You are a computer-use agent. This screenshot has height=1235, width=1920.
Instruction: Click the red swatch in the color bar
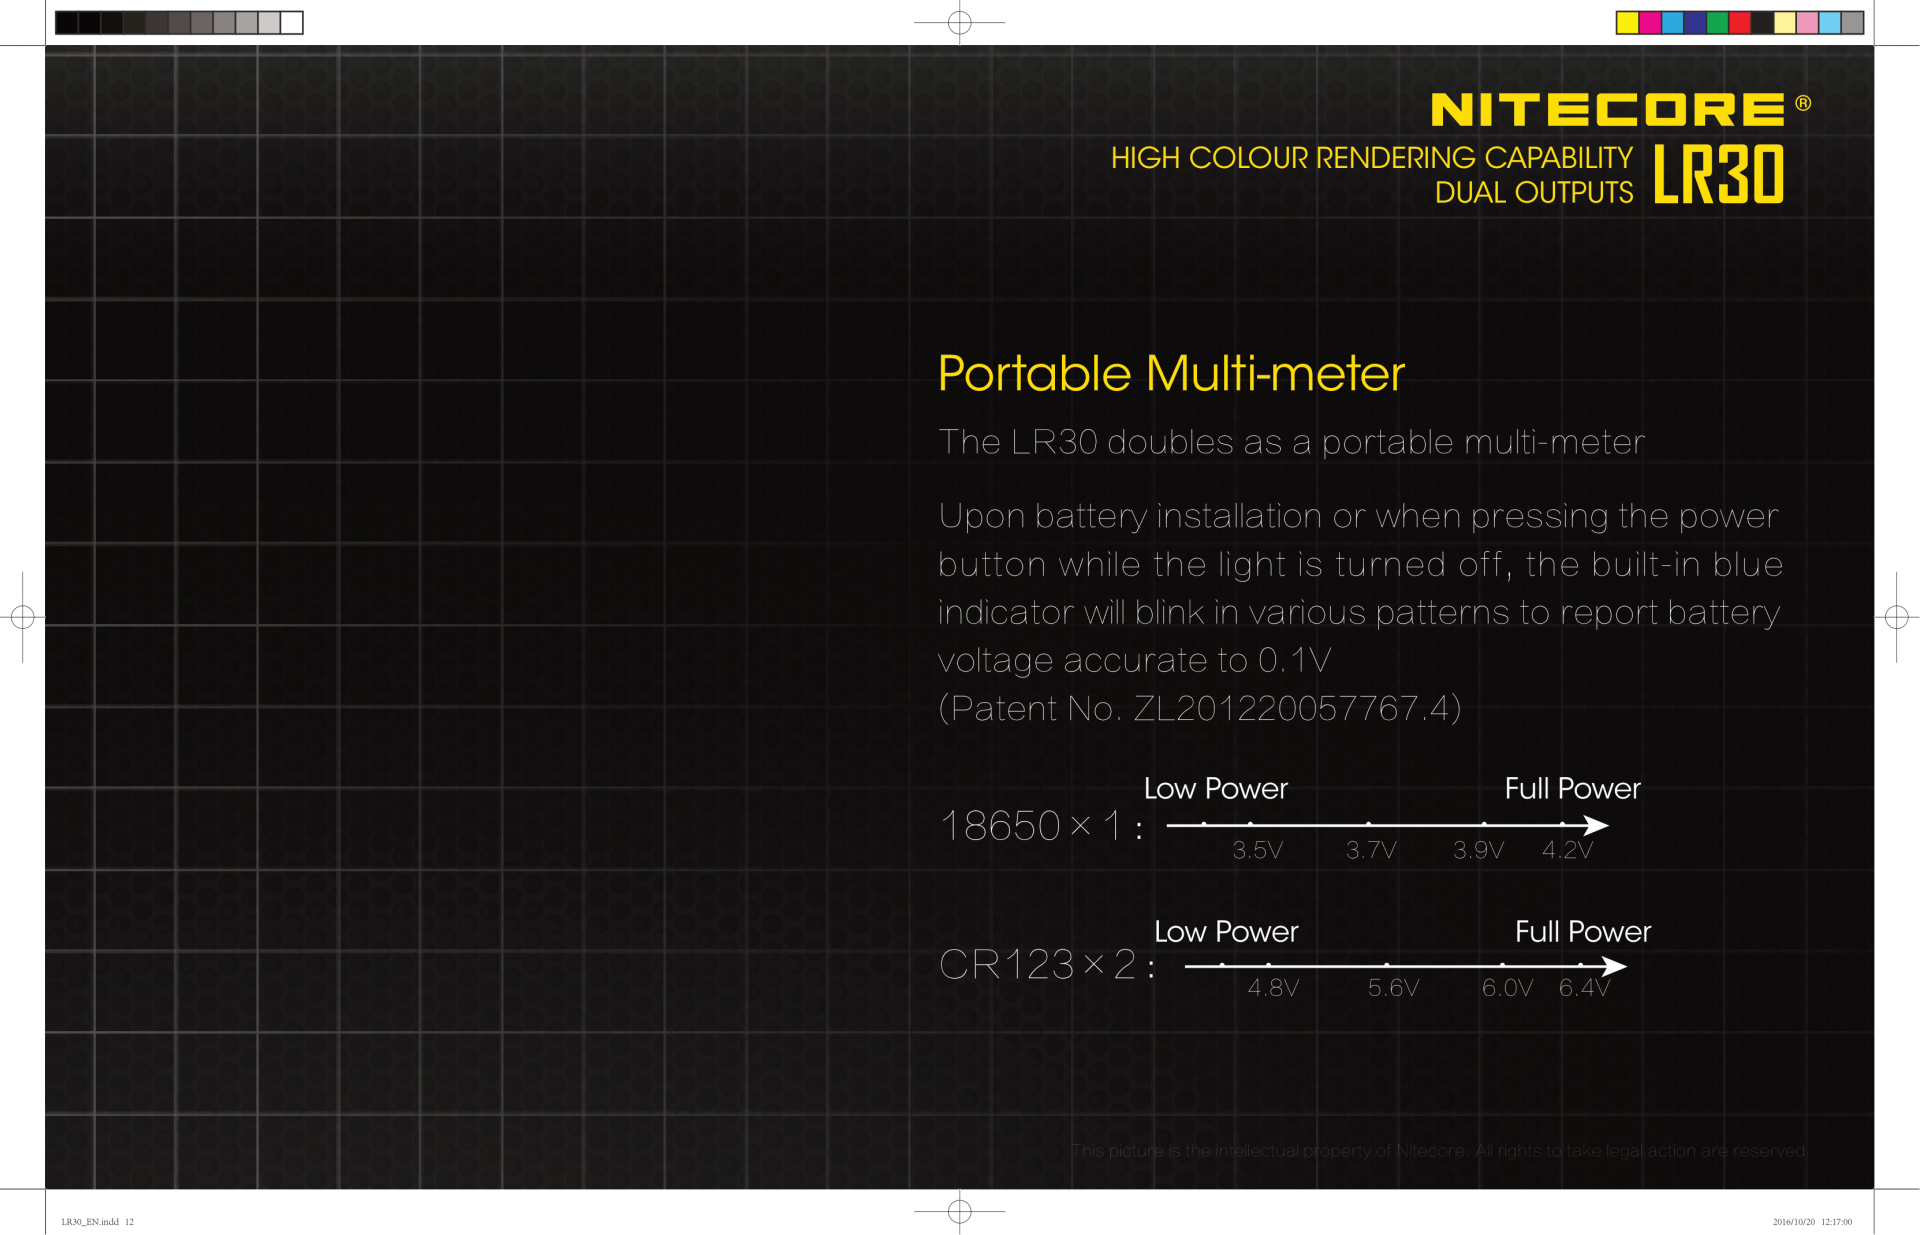pyautogui.click(x=1740, y=22)
